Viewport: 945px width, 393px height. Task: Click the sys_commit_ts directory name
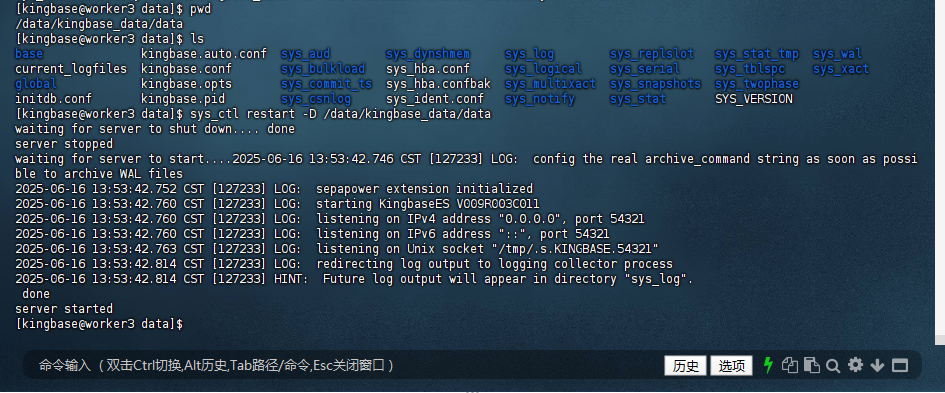coord(326,84)
